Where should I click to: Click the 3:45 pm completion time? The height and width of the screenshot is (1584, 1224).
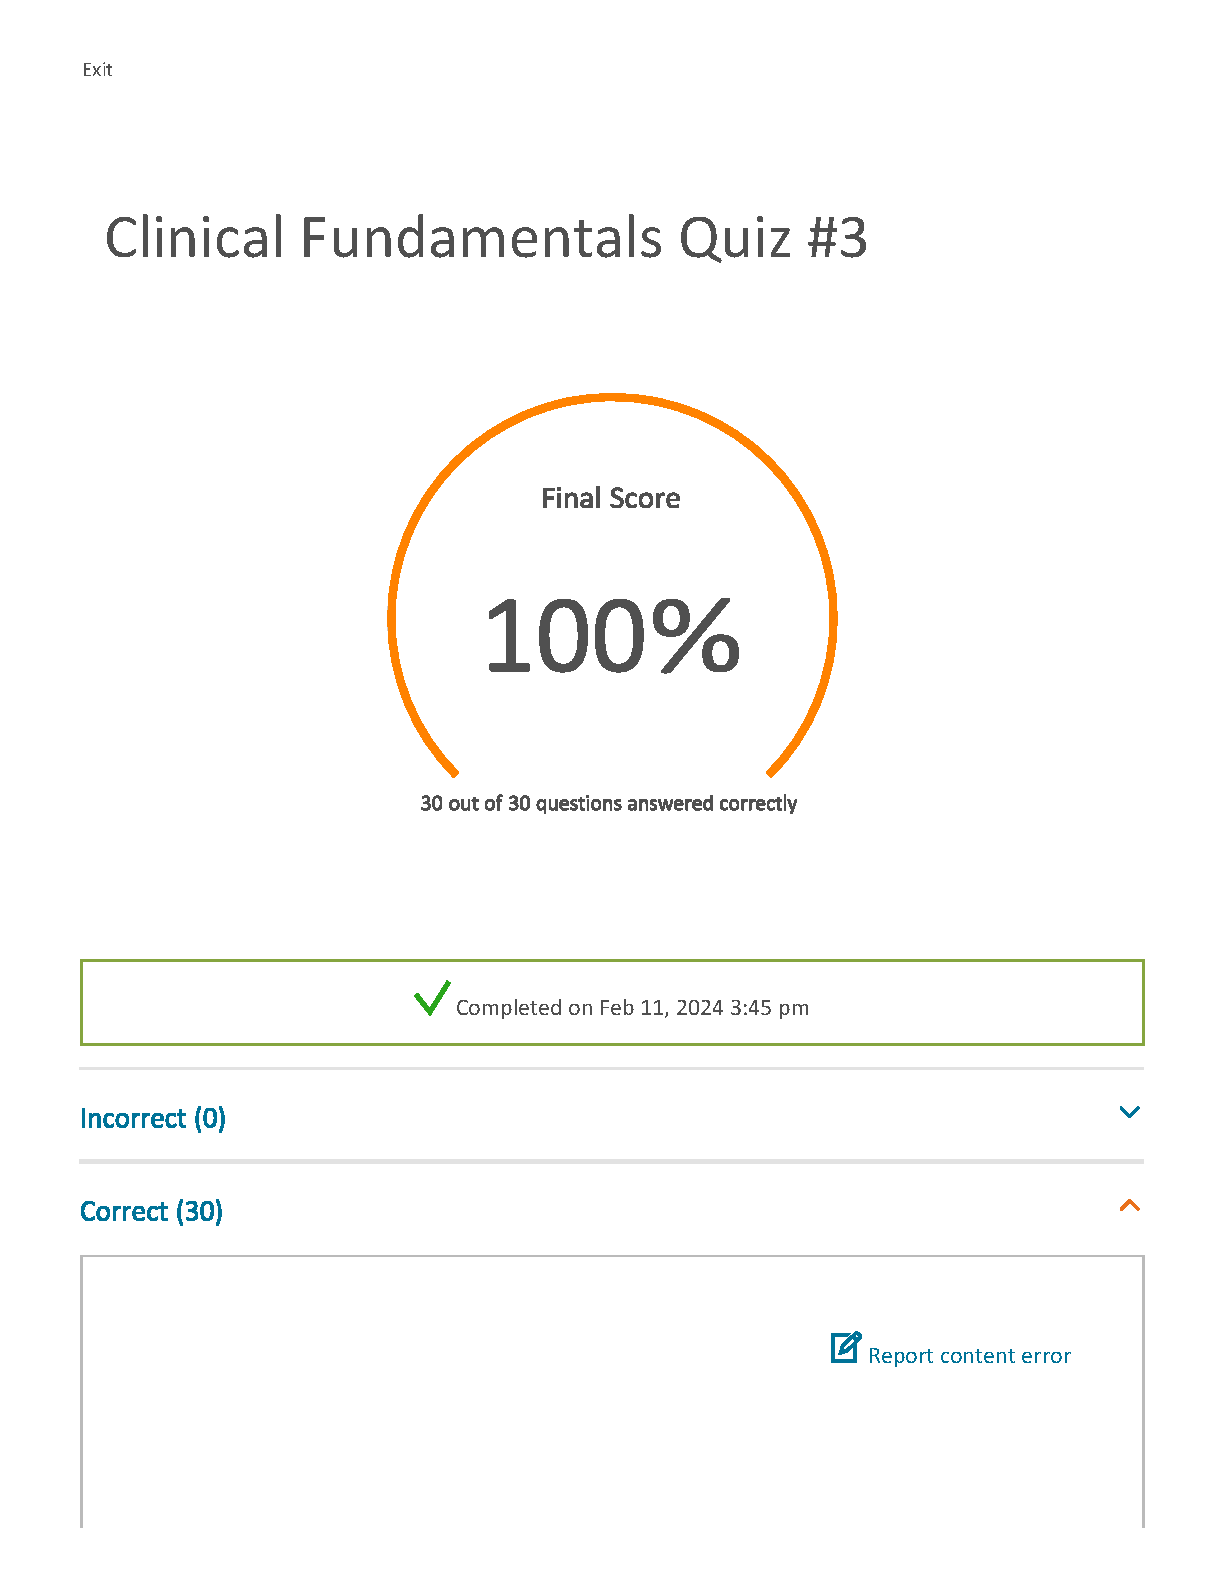769,1007
